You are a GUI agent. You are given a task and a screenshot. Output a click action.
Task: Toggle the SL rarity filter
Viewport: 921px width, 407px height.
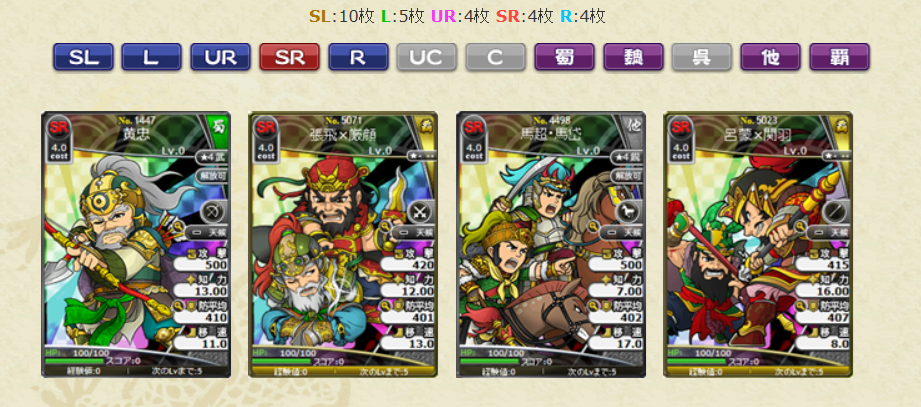pos(83,57)
